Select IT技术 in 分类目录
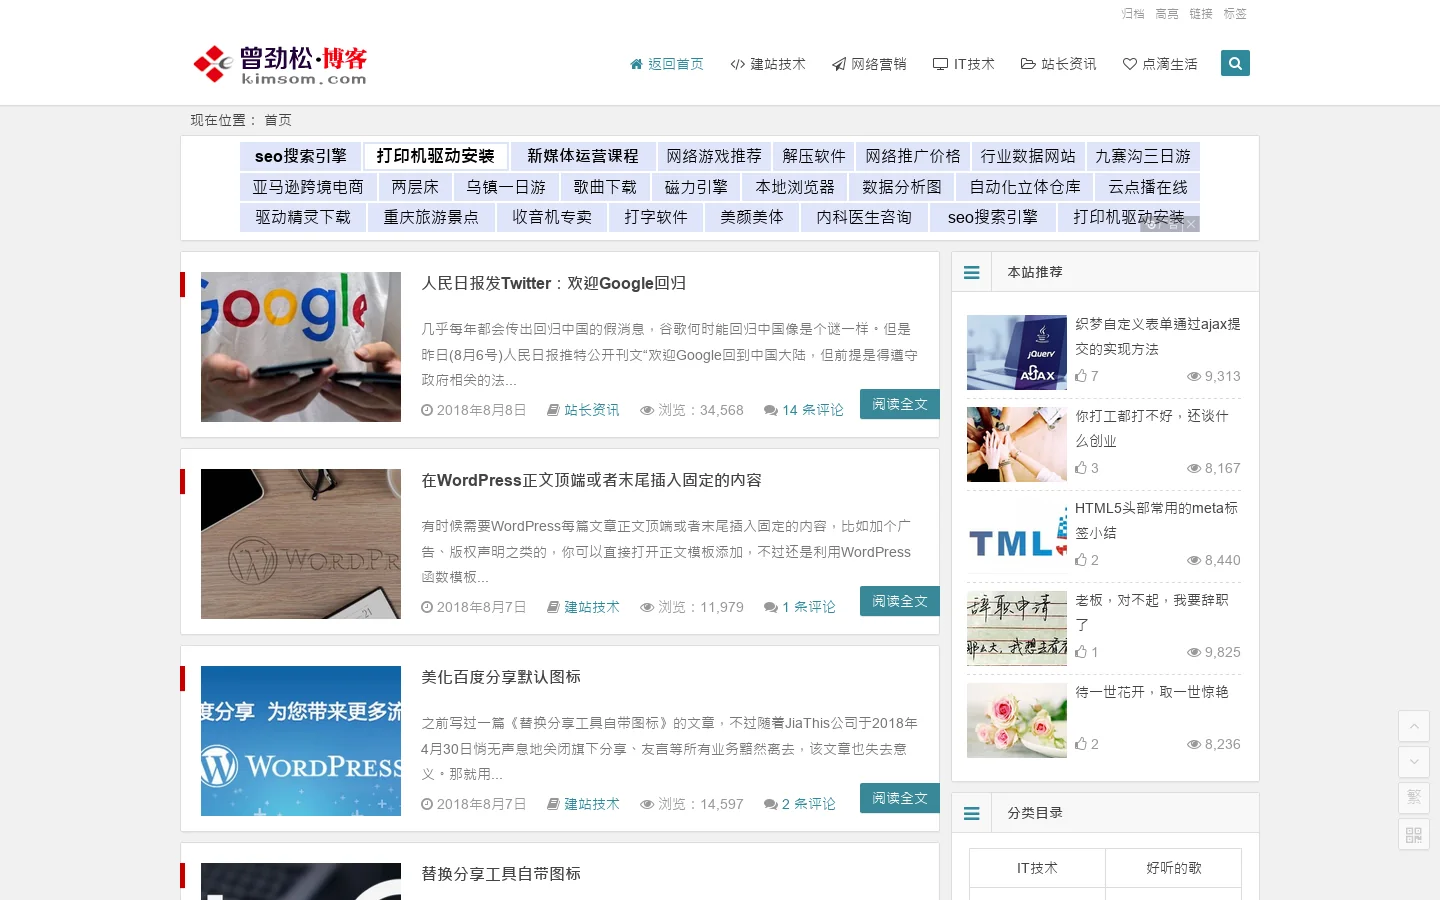The width and height of the screenshot is (1440, 900). point(1037,868)
